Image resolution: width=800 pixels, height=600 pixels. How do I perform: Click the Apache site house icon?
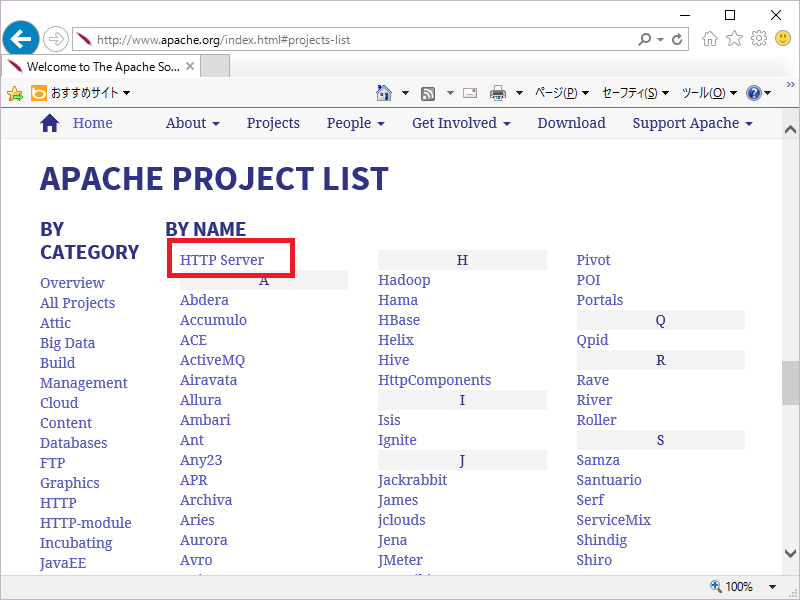tap(49, 123)
